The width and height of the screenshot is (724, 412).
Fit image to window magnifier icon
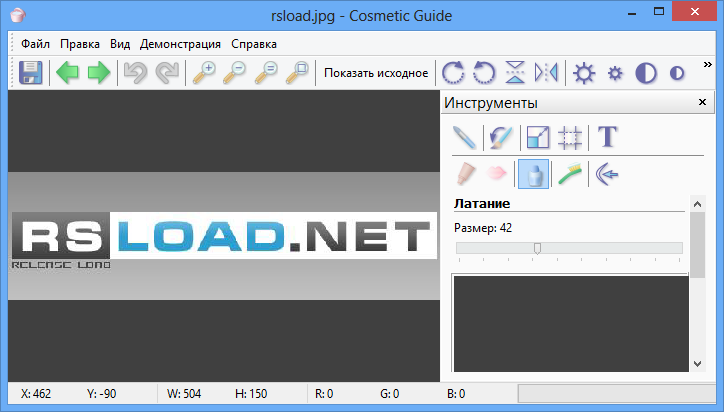tap(297, 73)
